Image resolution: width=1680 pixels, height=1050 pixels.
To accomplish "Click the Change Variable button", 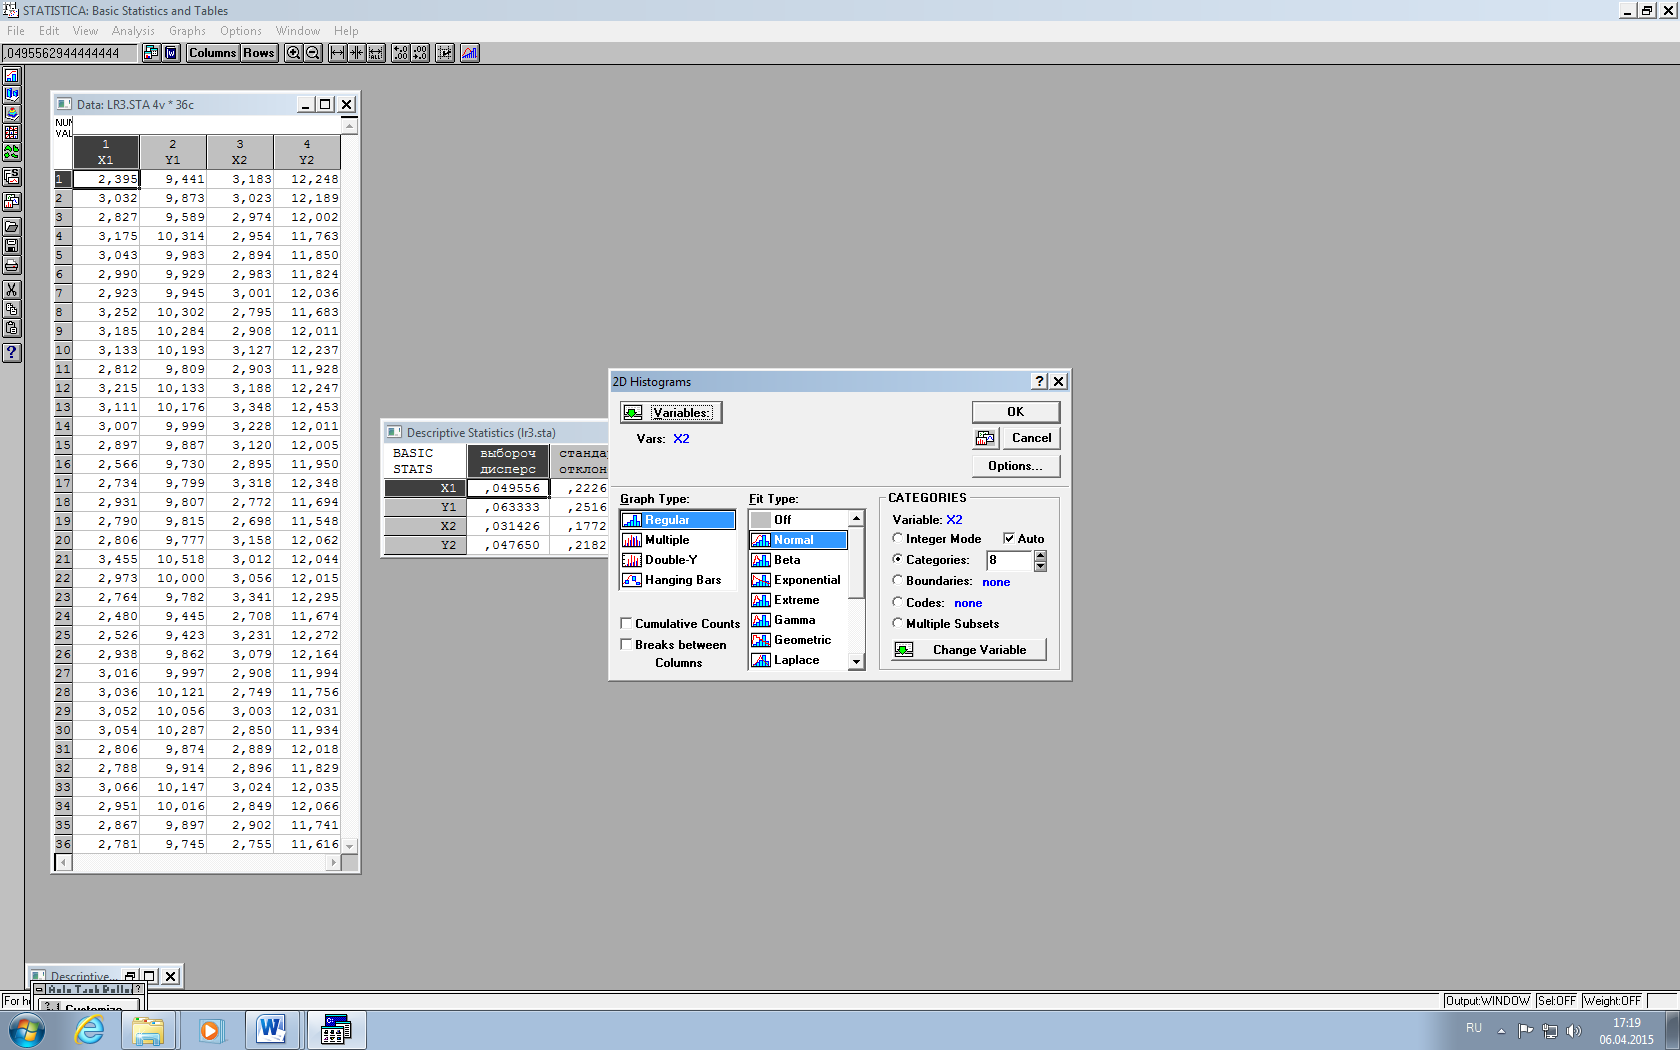I will click(969, 650).
